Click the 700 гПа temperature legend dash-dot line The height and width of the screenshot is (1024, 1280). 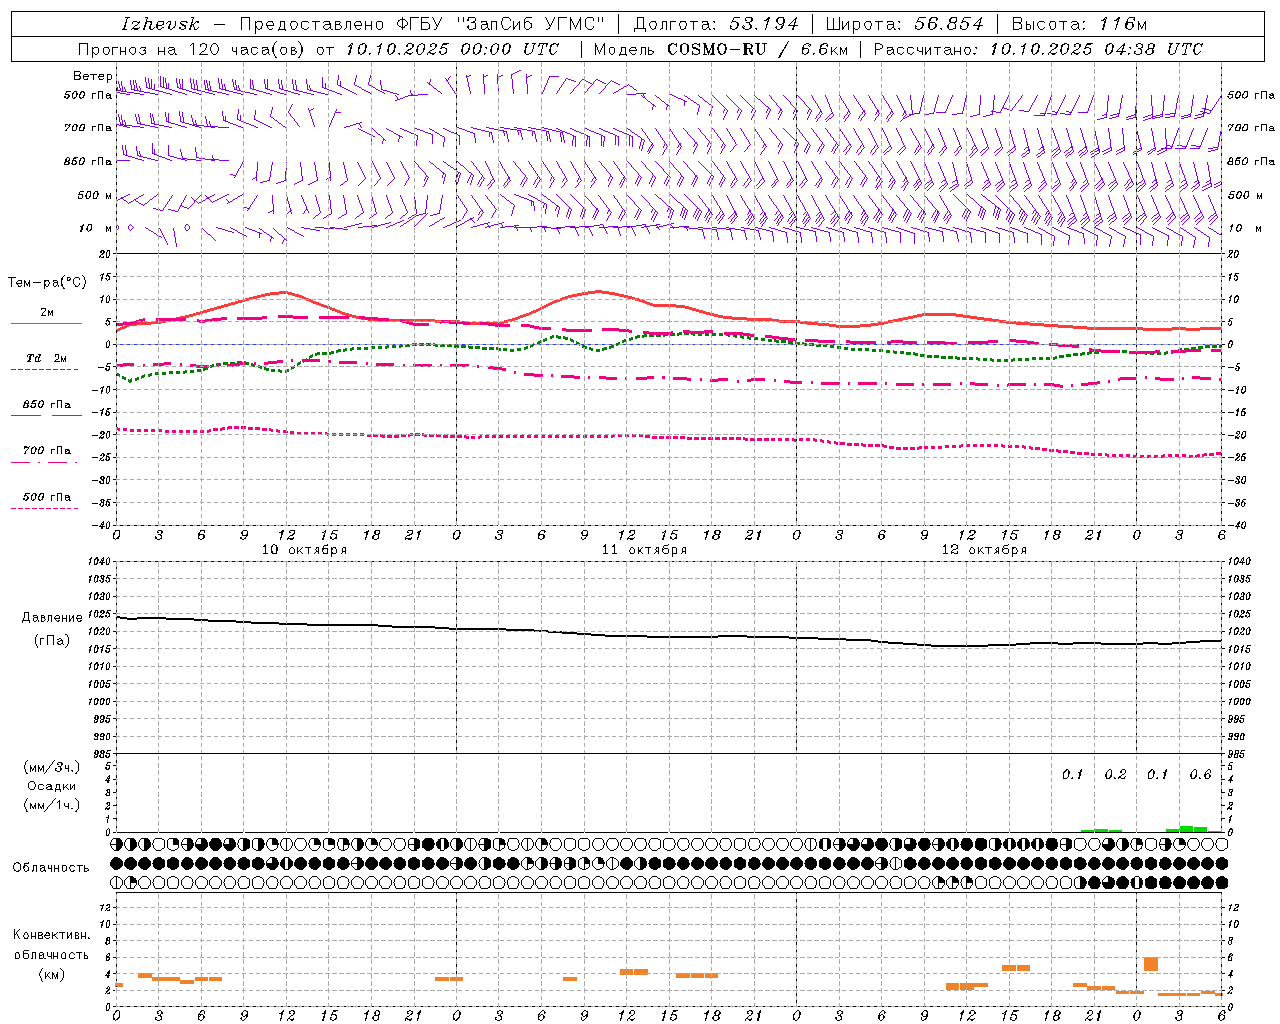[x=44, y=462]
